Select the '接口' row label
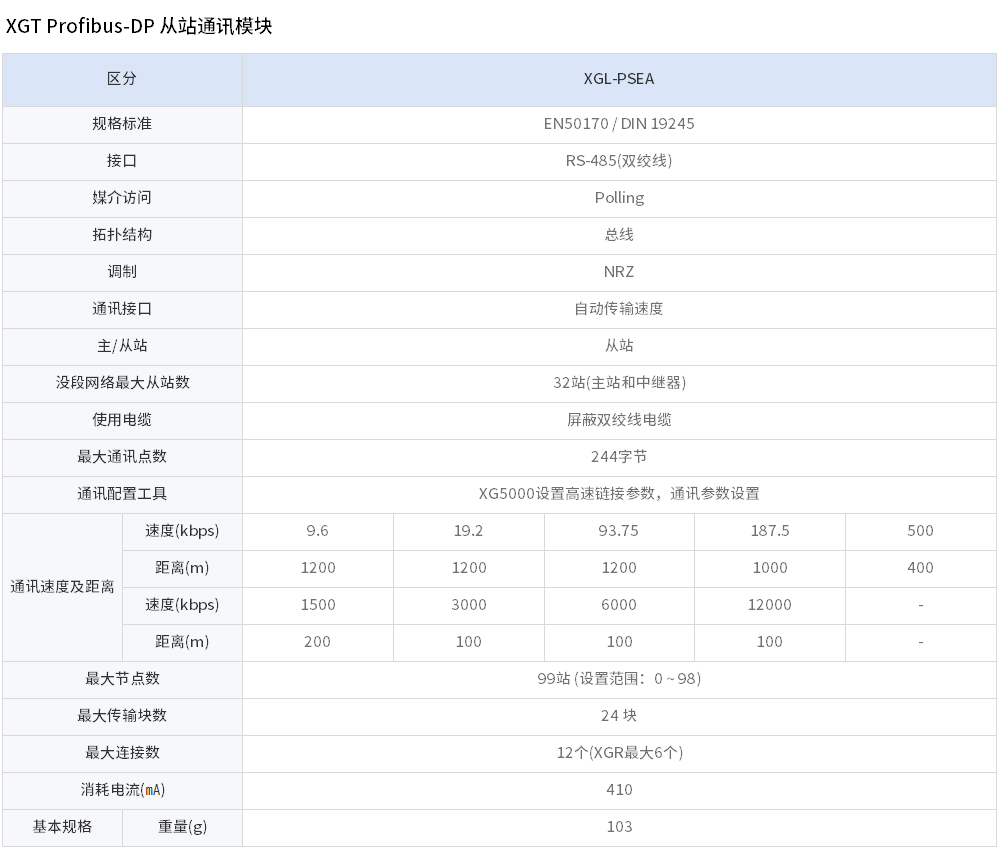 click(122, 161)
